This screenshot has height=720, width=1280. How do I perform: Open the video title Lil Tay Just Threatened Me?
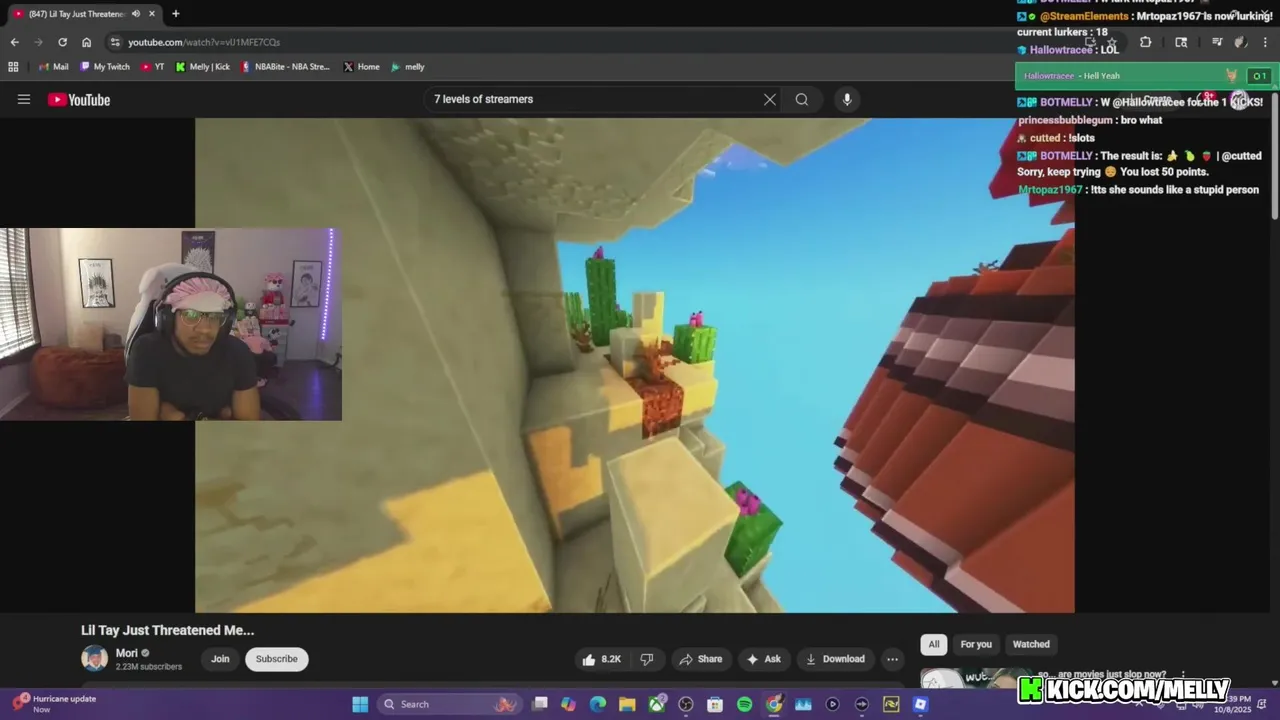(168, 630)
